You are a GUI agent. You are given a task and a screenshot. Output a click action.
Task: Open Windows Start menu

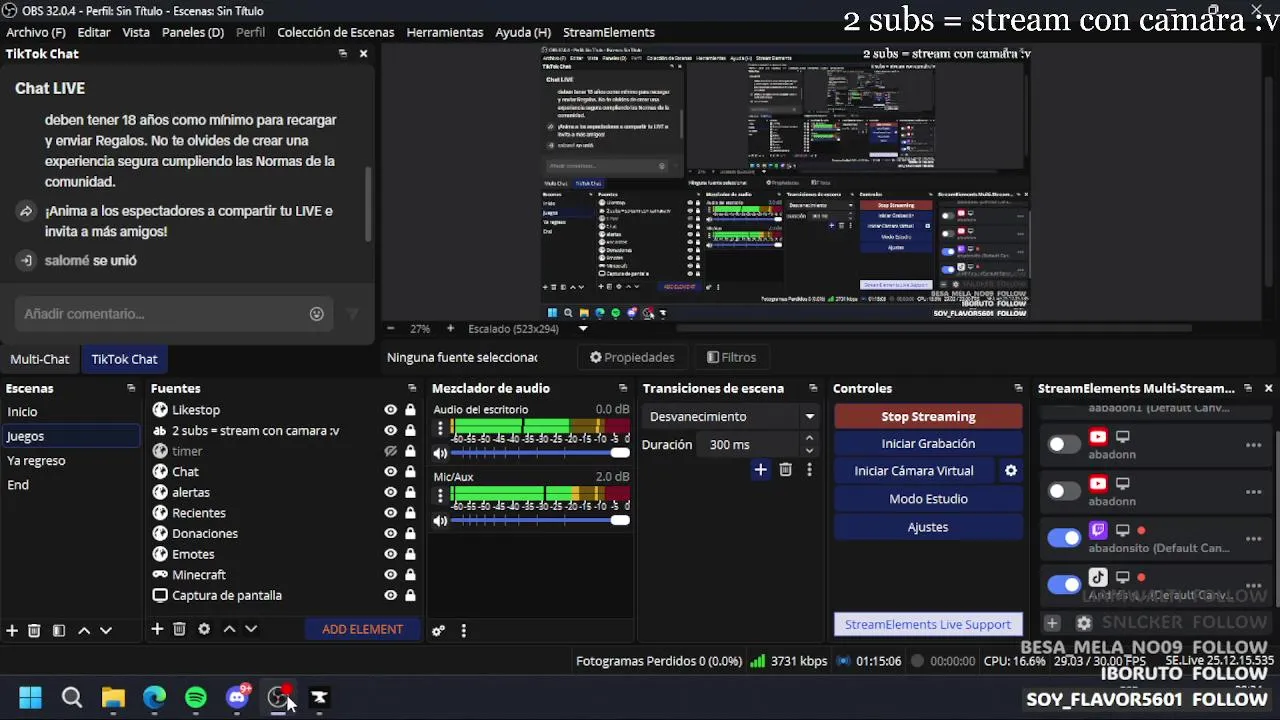point(31,697)
